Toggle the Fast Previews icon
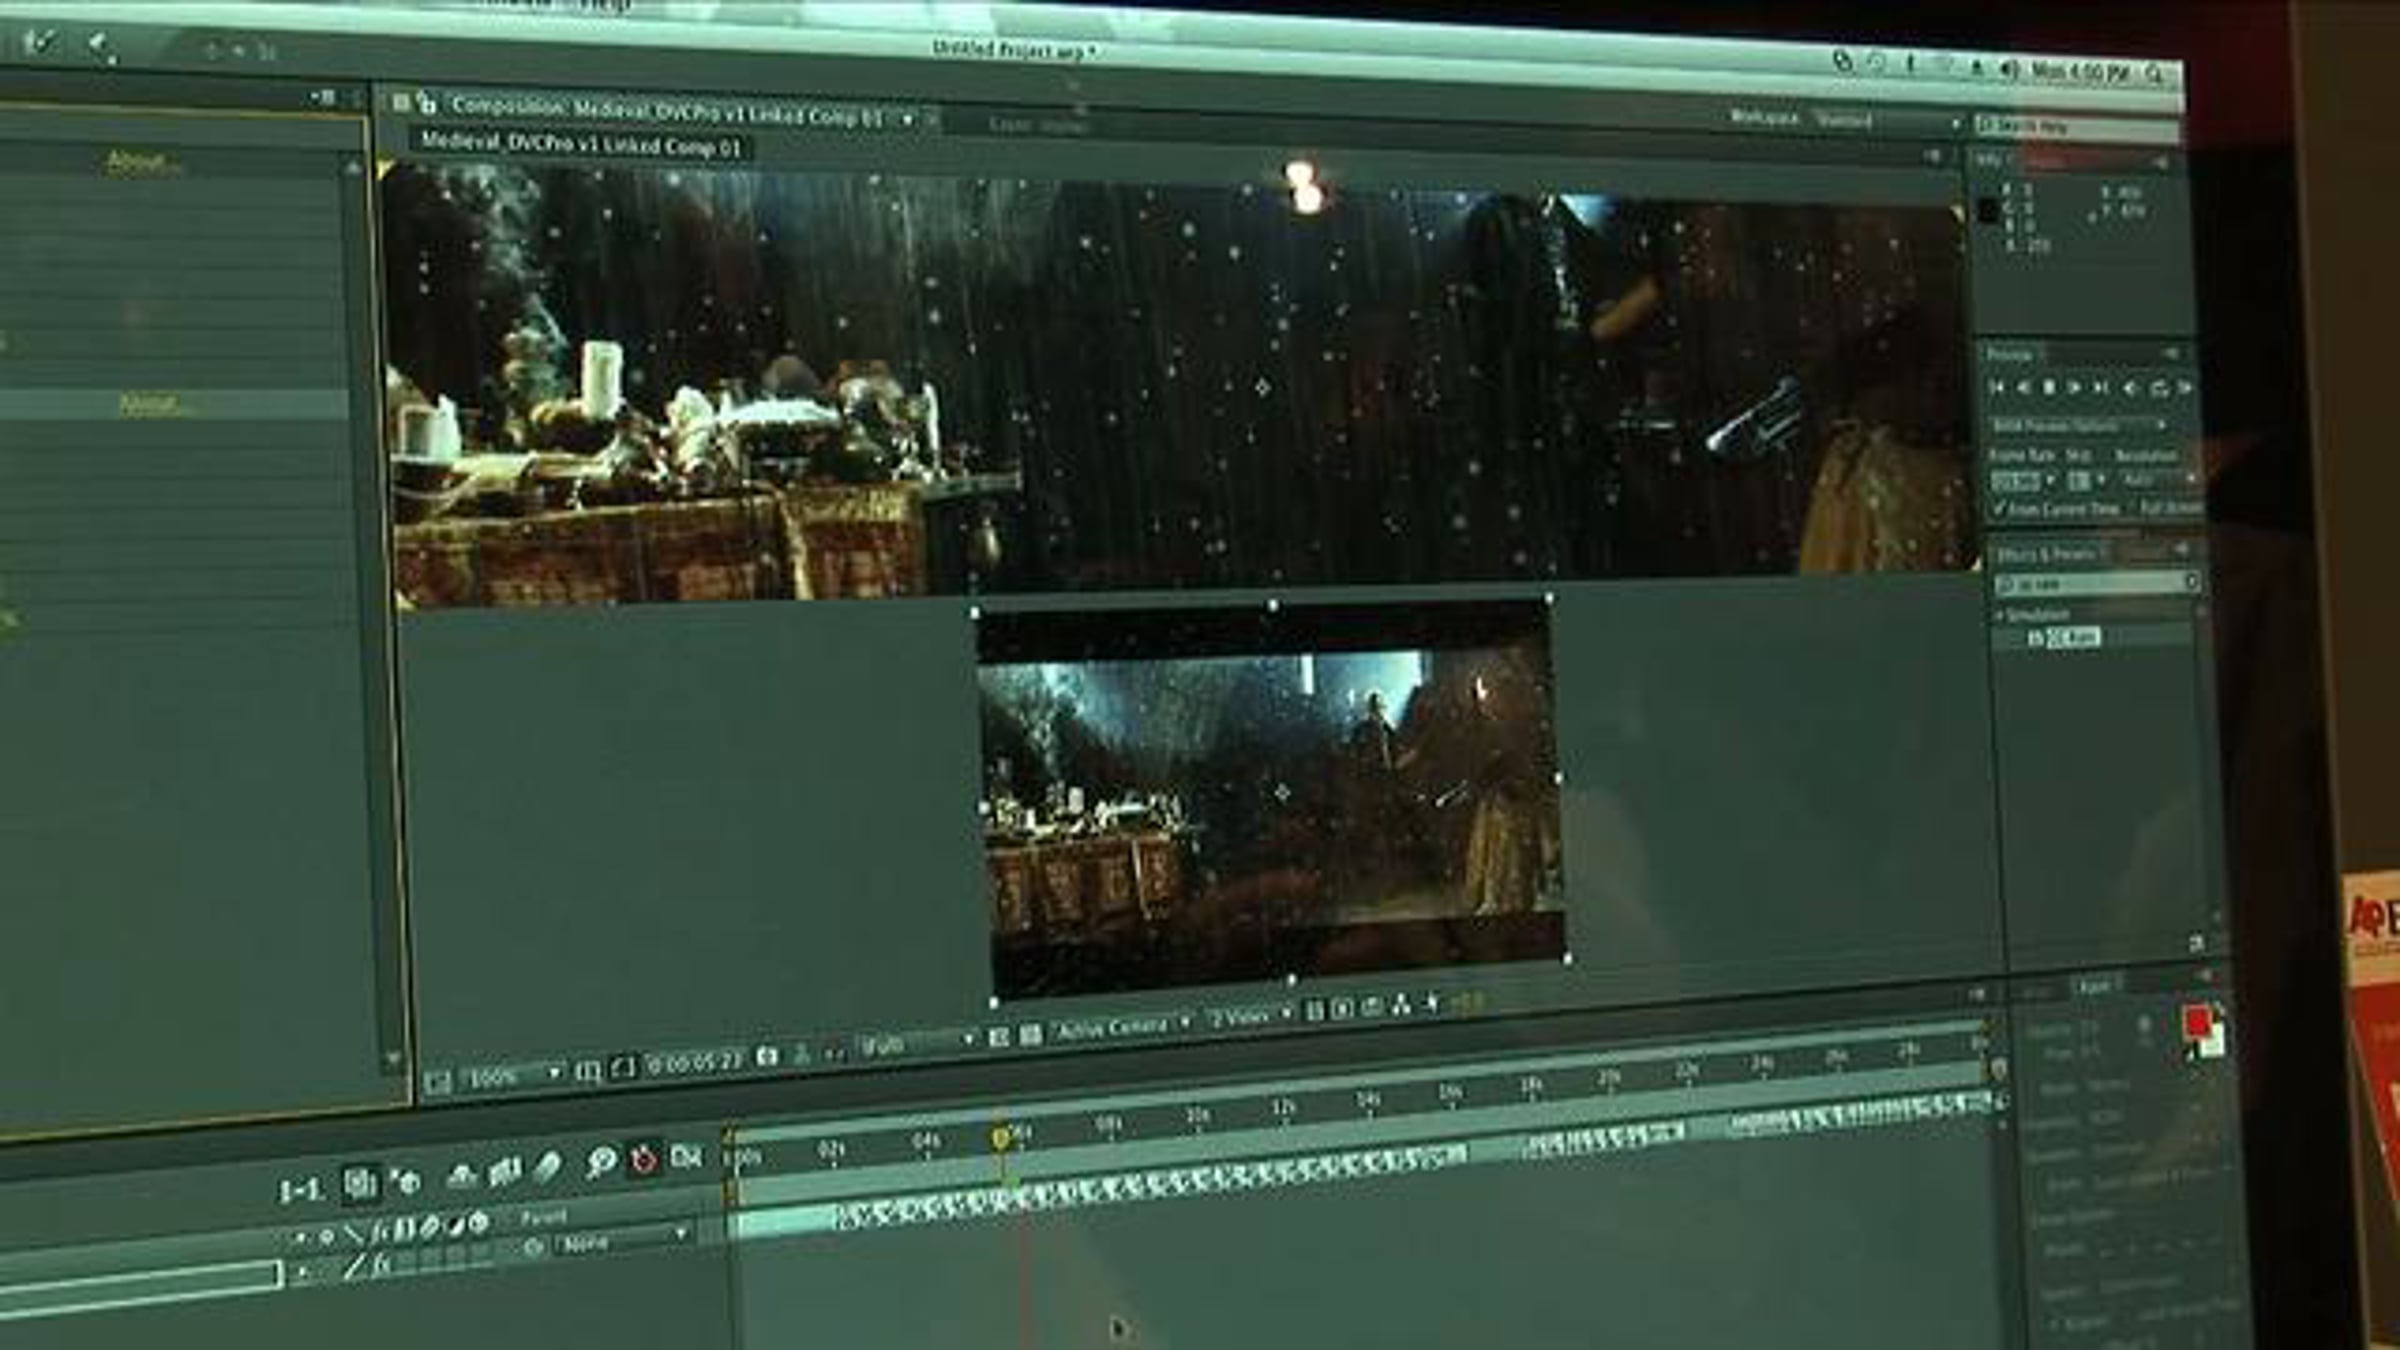The image size is (2400, 1350). [x=1343, y=1009]
